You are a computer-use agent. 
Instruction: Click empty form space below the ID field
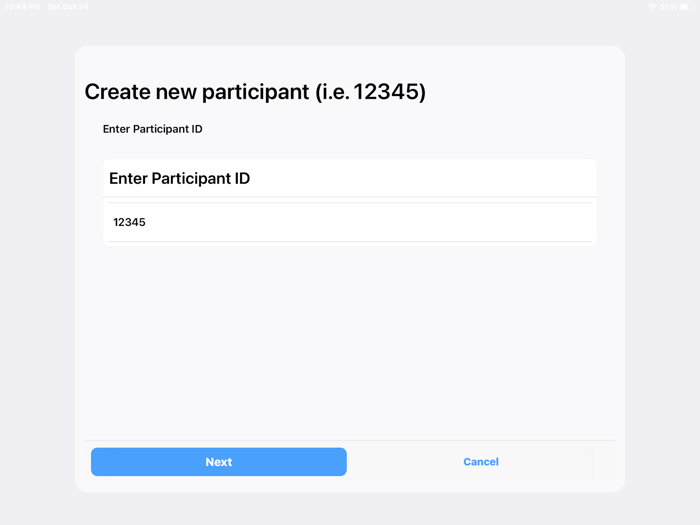350,340
